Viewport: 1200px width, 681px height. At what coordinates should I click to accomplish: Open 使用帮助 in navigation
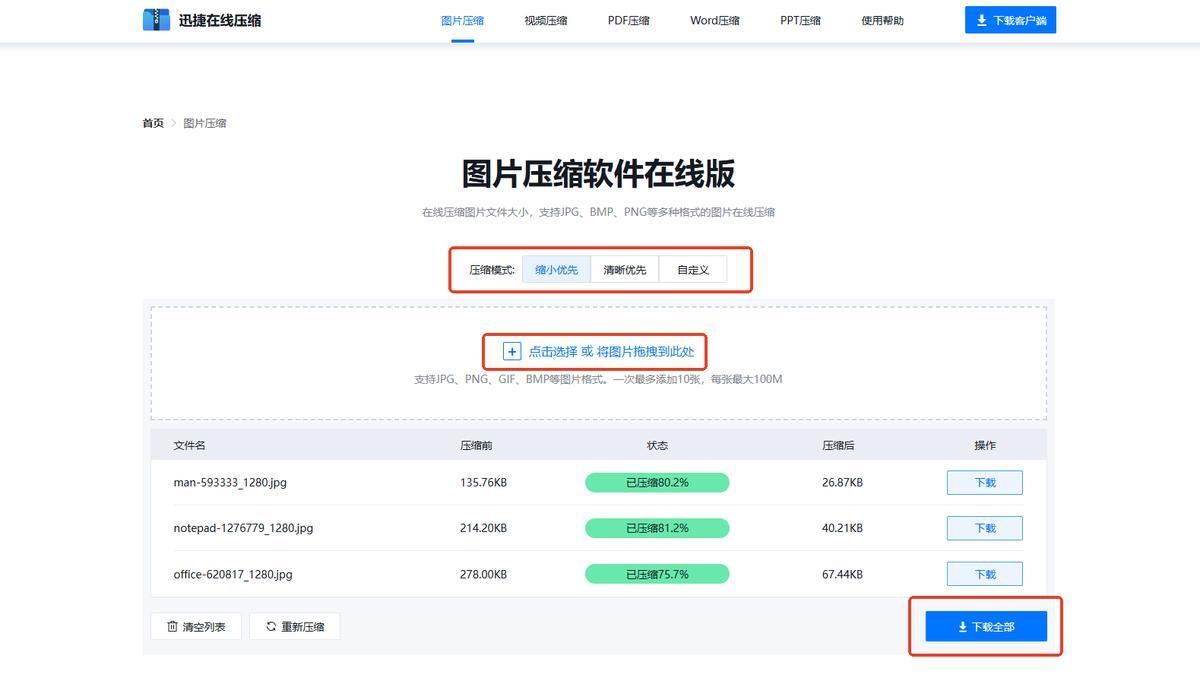tap(882, 20)
